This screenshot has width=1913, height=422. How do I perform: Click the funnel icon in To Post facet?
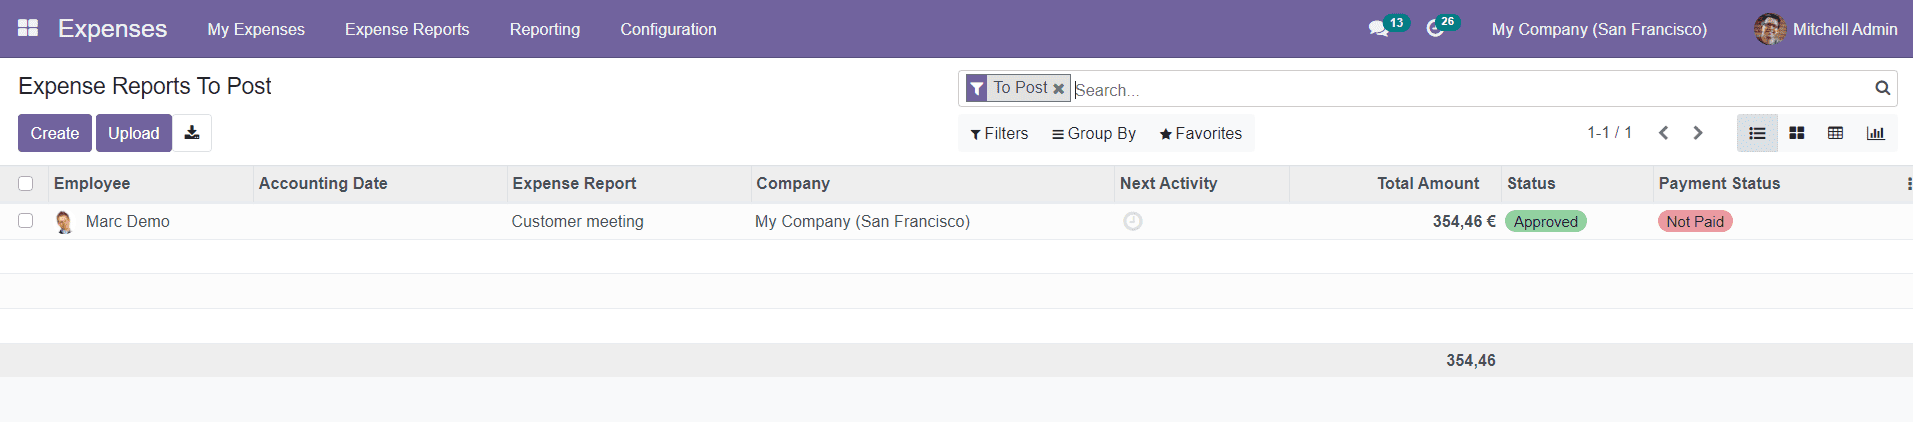(x=977, y=89)
